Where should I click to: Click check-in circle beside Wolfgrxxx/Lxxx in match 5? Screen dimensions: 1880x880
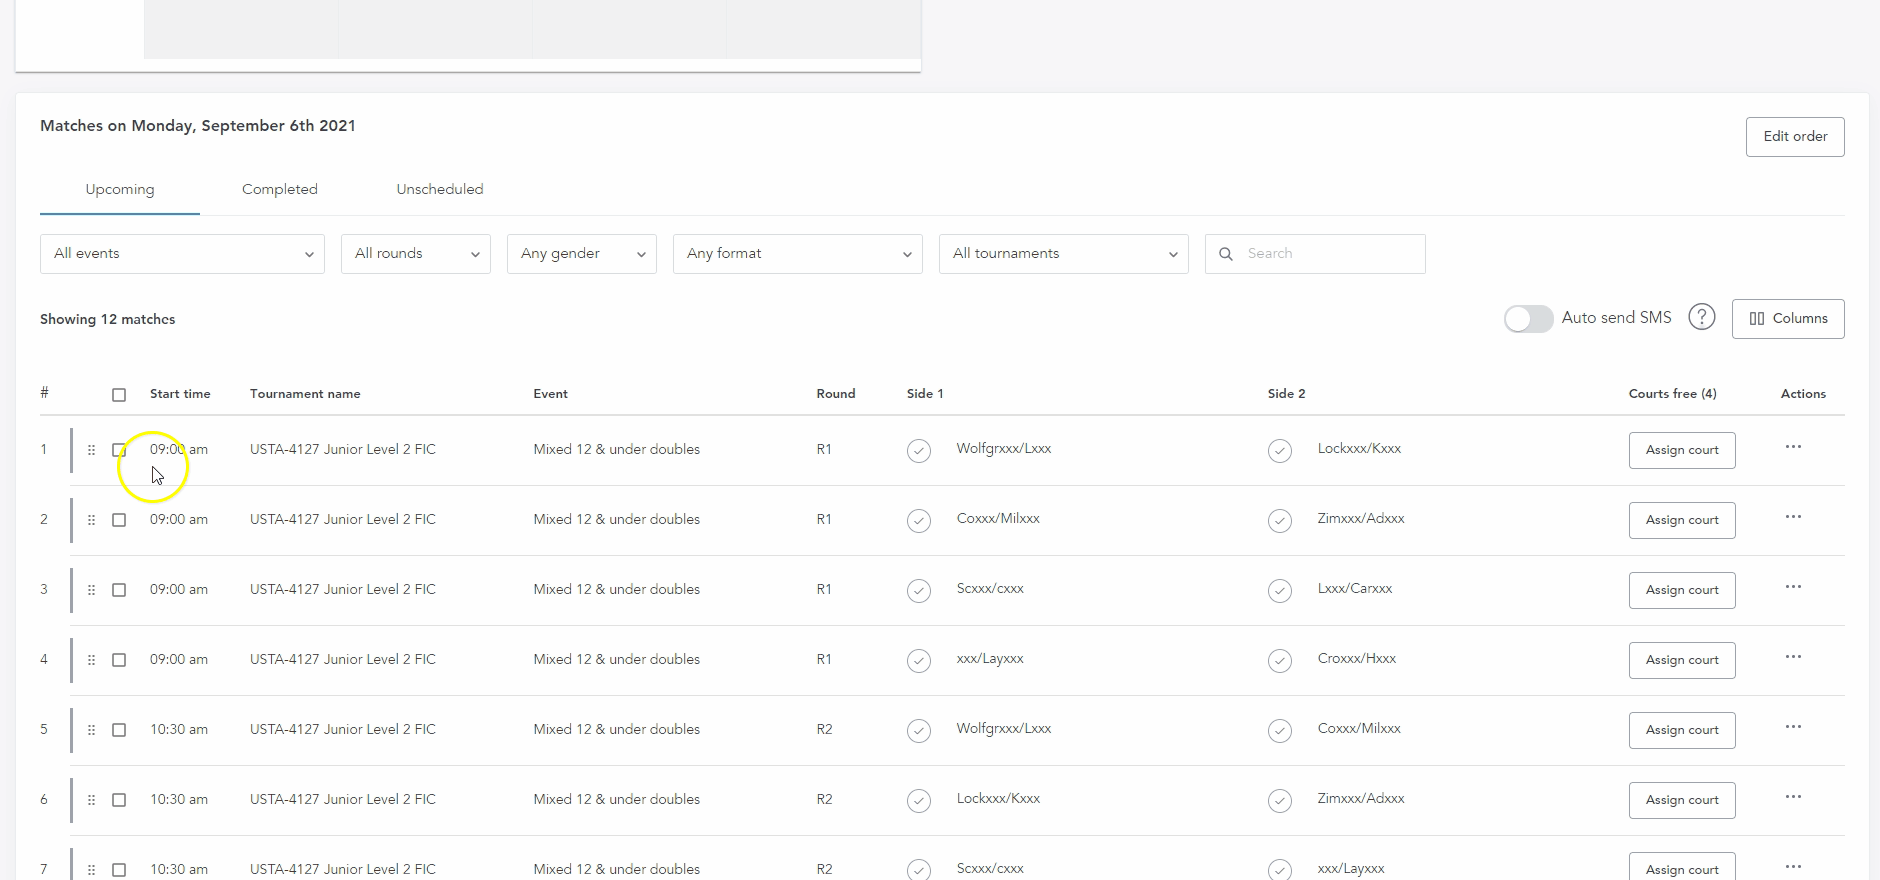(919, 731)
